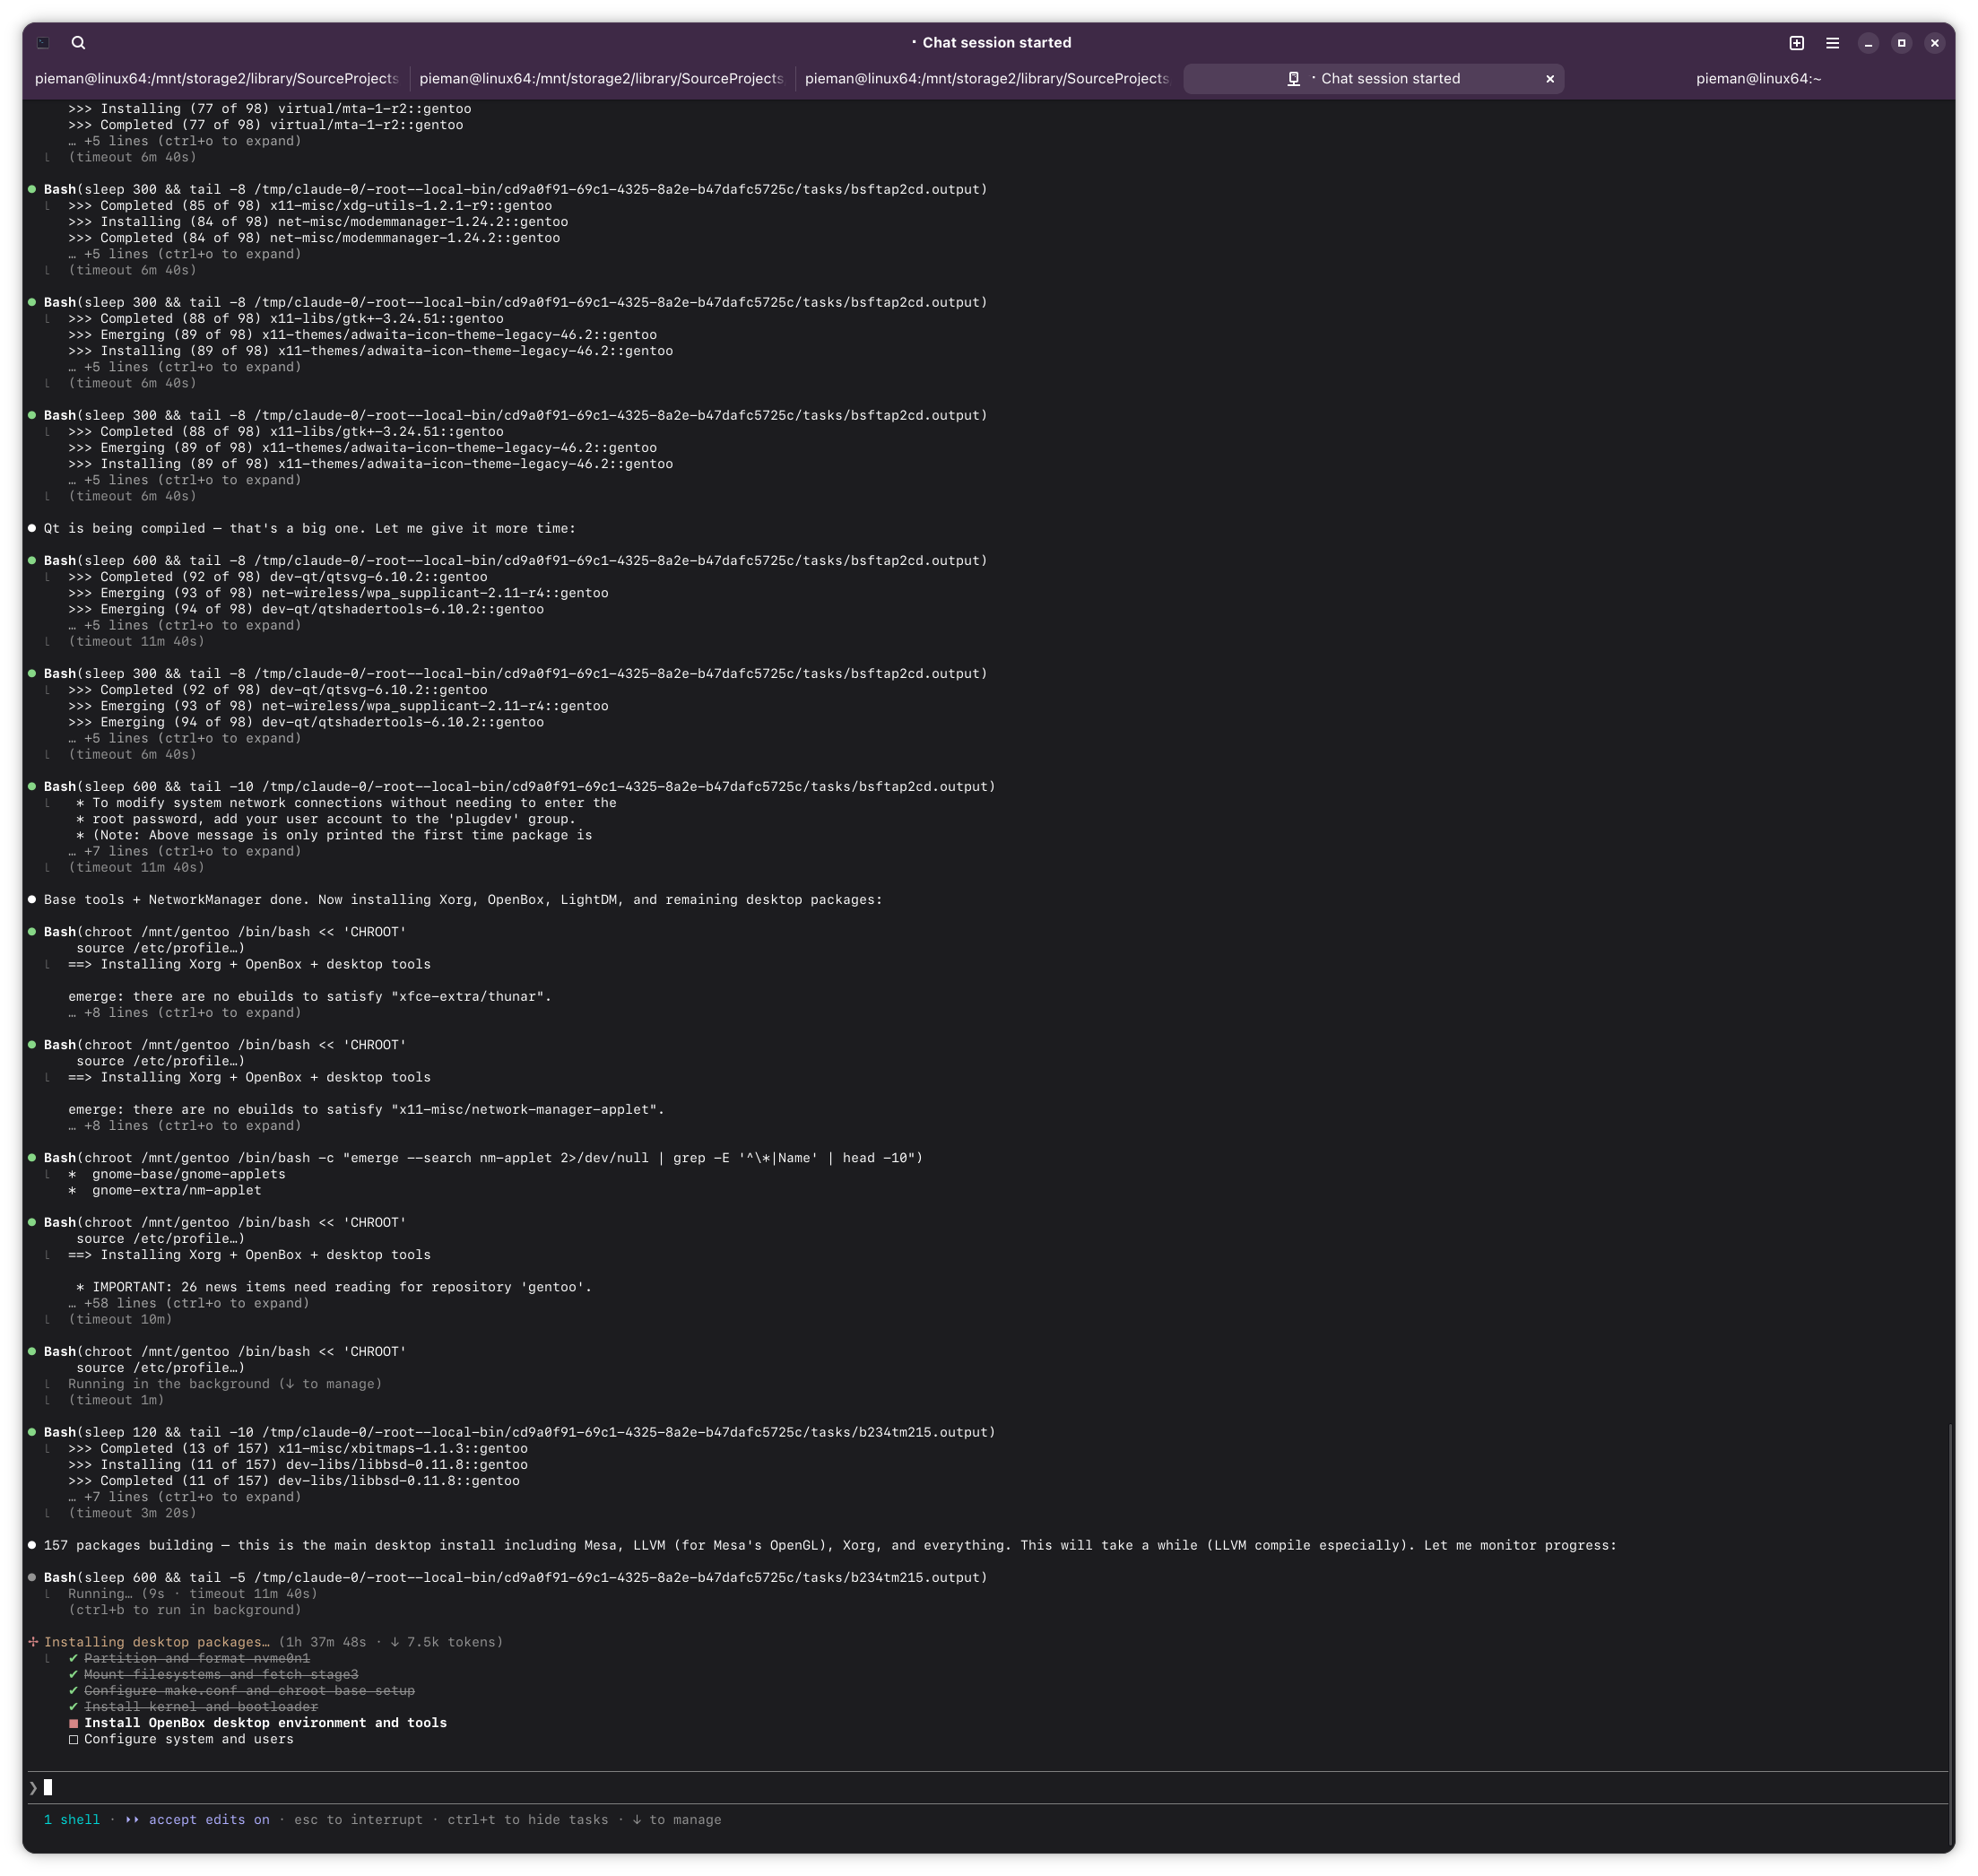Click the 1 shell indicator in status line
1978x1876 pixels.
coord(72,1820)
